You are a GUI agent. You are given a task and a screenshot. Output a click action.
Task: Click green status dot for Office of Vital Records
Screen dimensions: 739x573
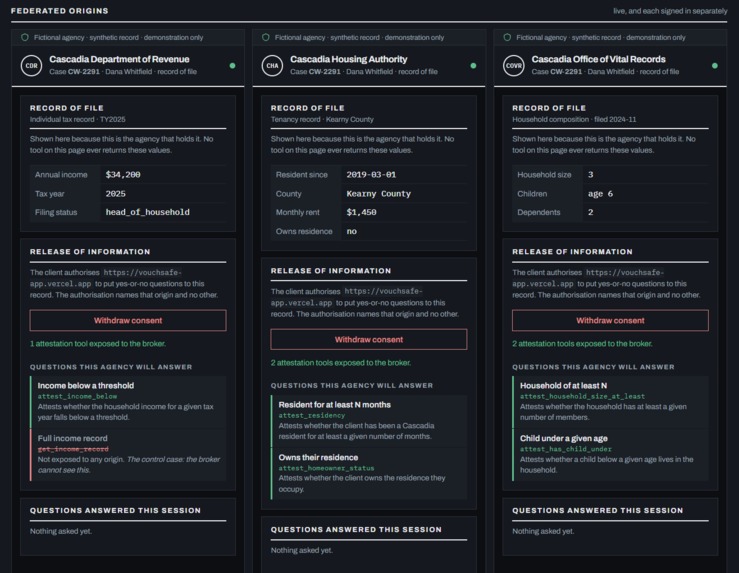click(x=715, y=65)
